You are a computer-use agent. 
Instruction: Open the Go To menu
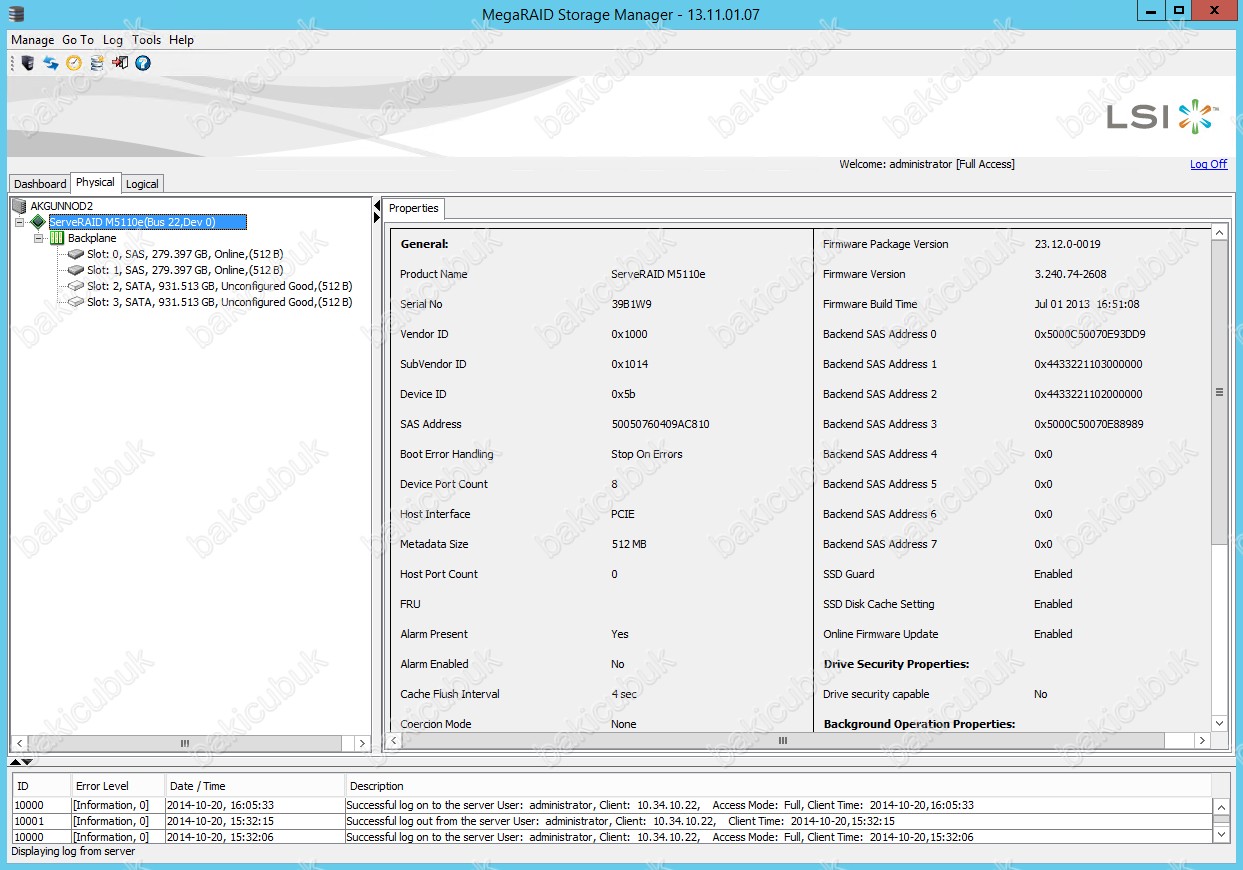[78, 40]
